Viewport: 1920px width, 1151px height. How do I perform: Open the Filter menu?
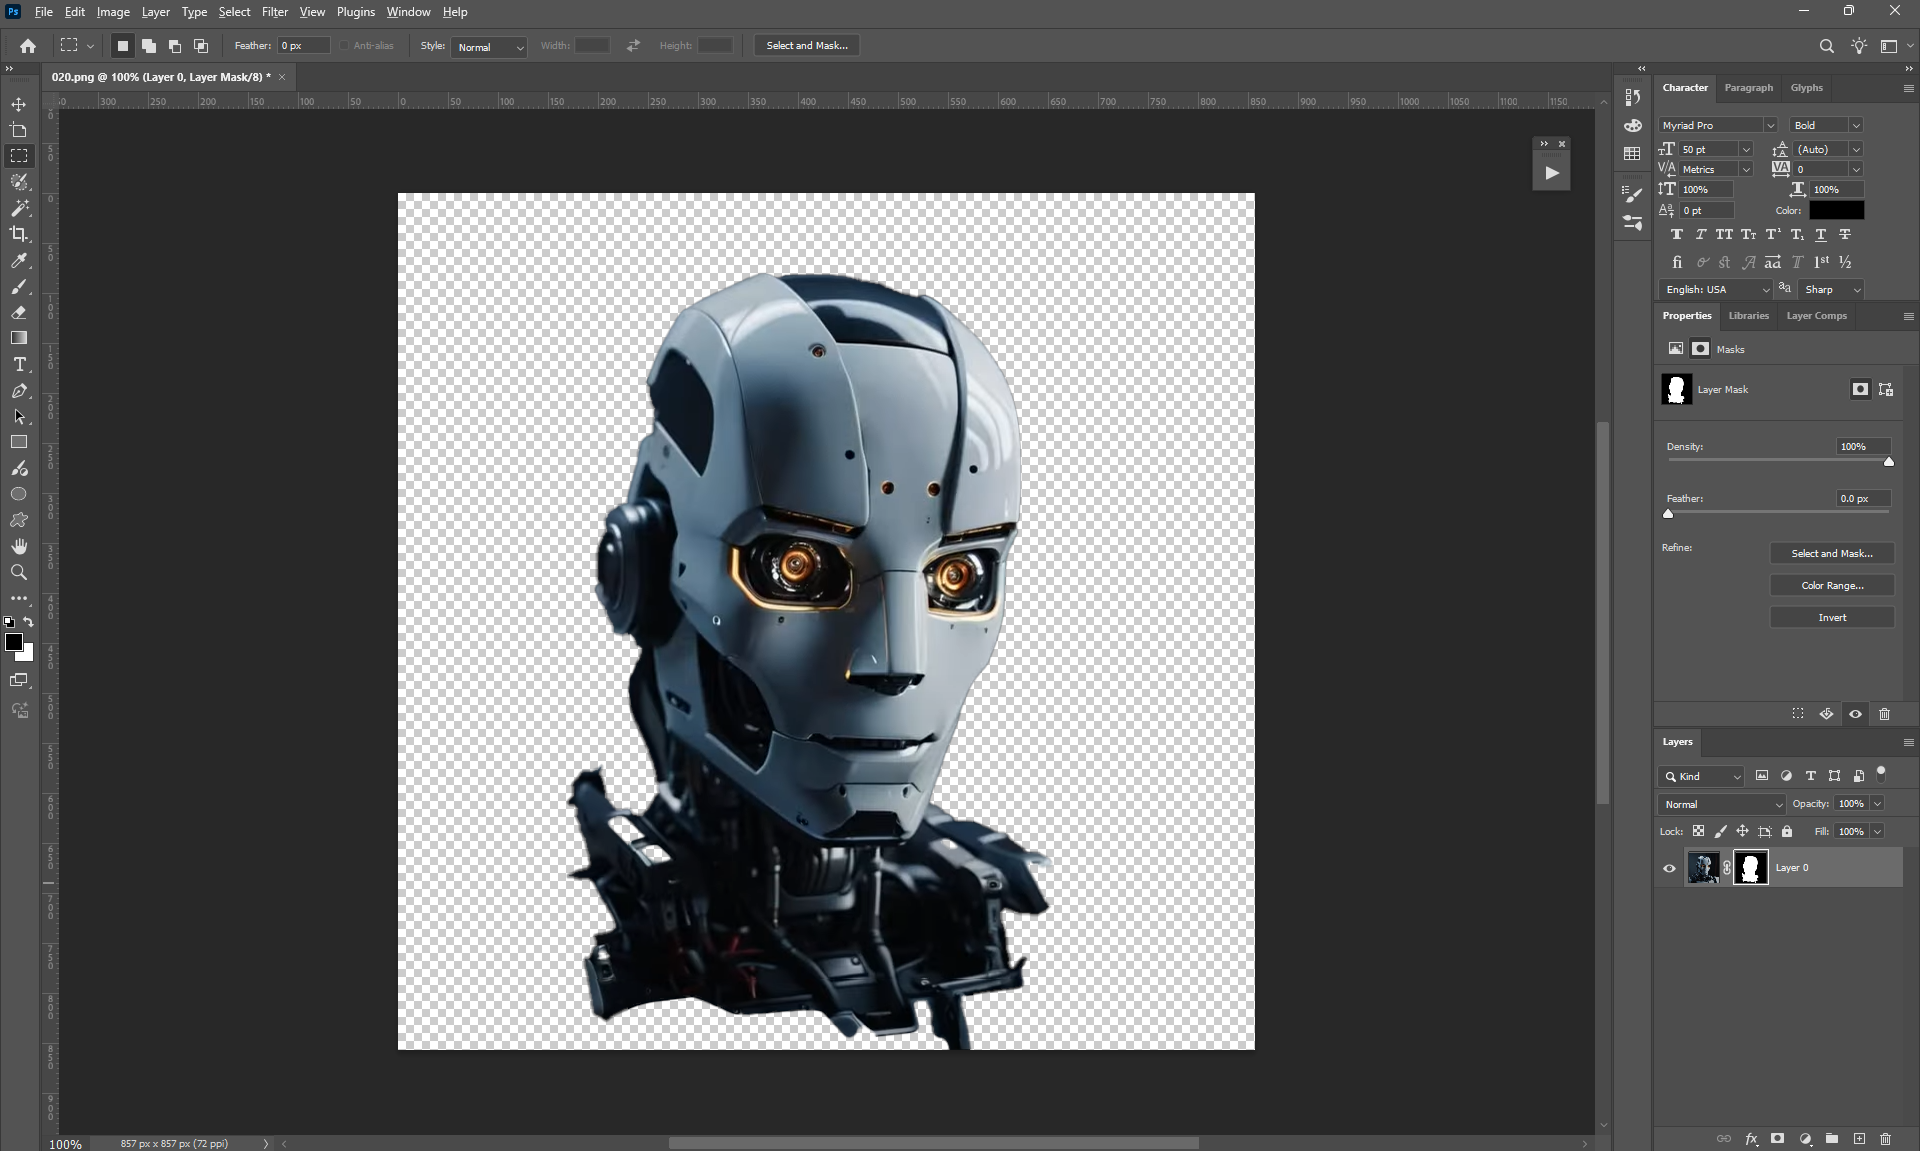(x=274, y=12)
